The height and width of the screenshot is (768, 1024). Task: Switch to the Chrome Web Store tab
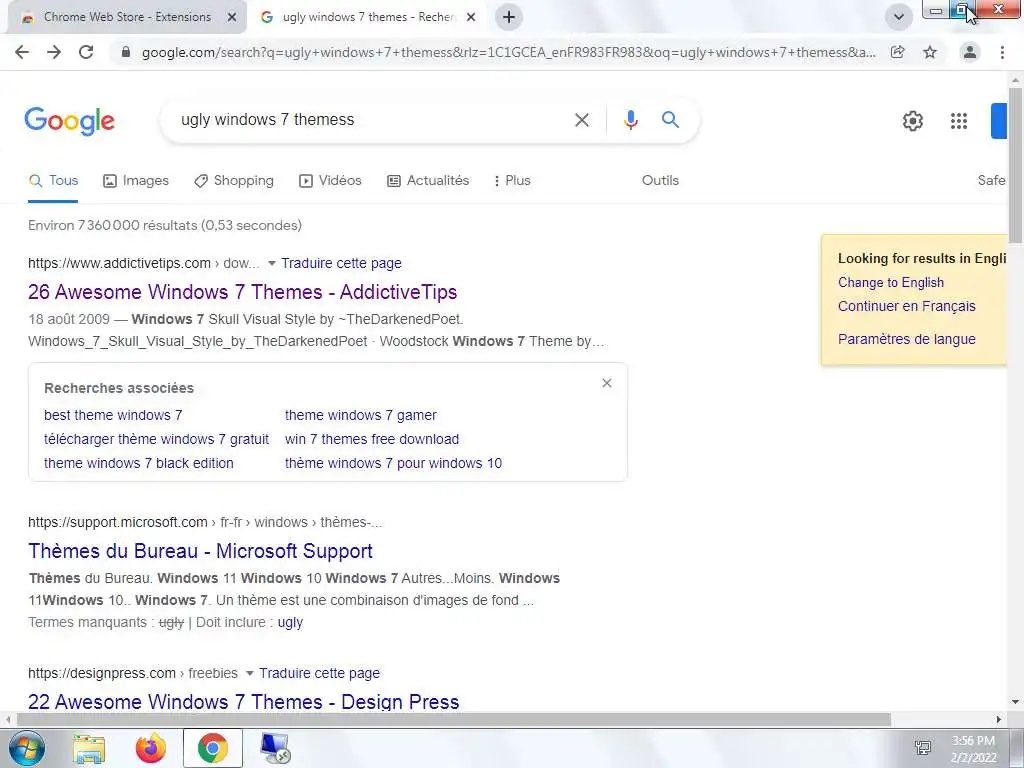127,17
